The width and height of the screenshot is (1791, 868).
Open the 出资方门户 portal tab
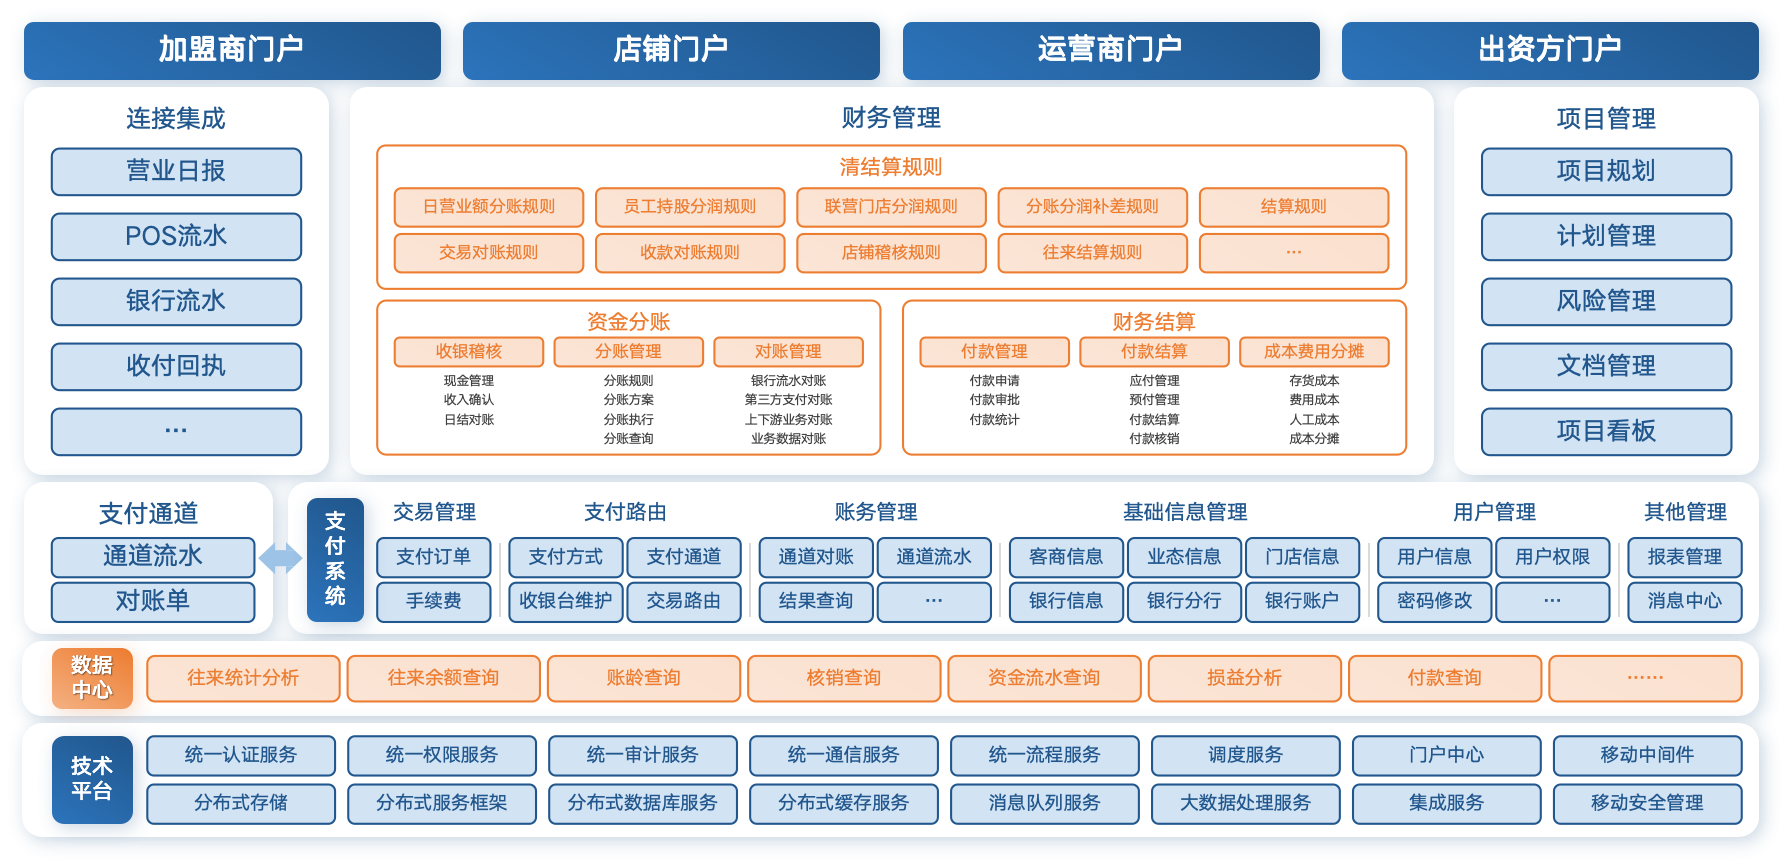click(x=1550, y=48)
